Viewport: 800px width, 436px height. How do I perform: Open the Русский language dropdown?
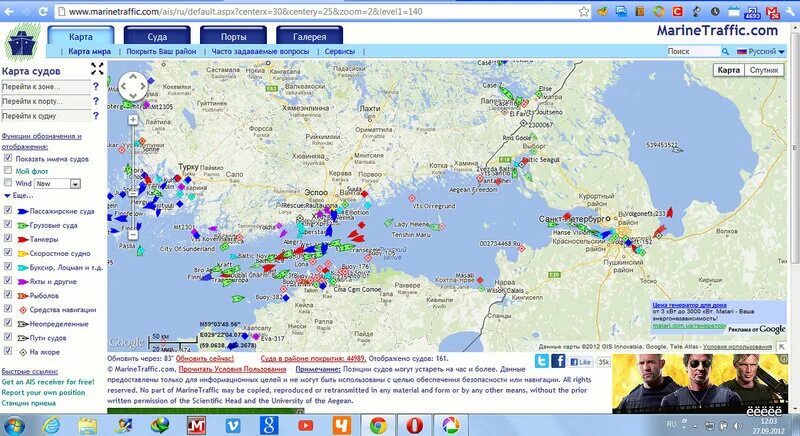pyautogui.click(x=760, y=52)
